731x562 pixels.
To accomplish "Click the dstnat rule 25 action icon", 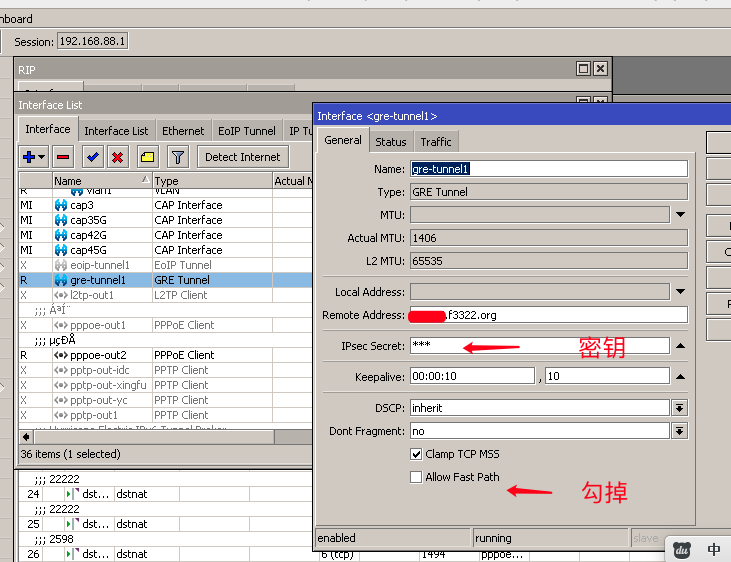I will [x=73, y=523].
